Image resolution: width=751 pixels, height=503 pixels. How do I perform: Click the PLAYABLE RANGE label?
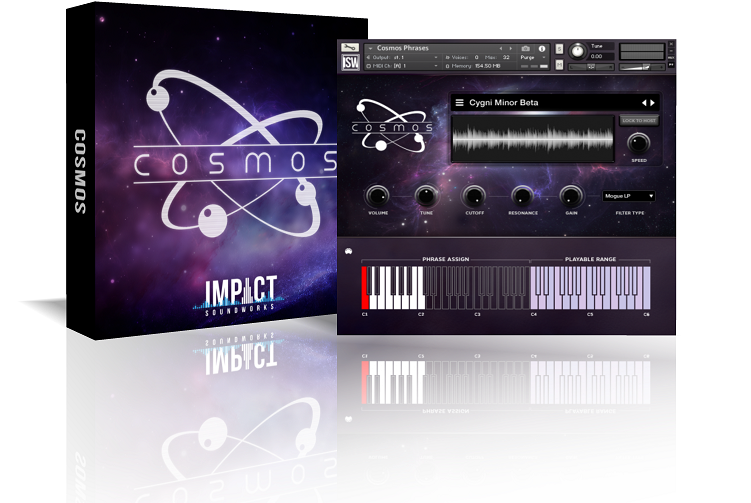point(590,259)
